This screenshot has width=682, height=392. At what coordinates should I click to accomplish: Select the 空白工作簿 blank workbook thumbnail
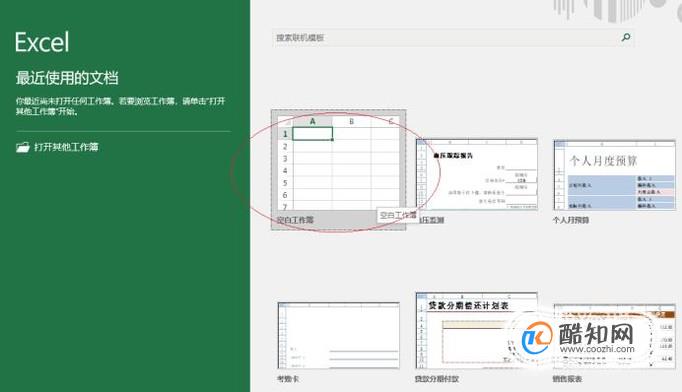pos(338,163)
